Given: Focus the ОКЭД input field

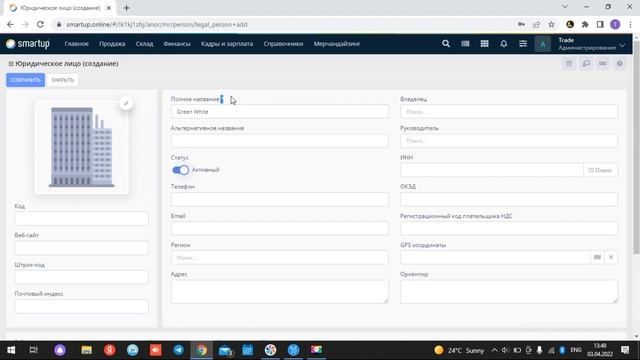Looking at the screenshot, I should (x=509, y=199).
